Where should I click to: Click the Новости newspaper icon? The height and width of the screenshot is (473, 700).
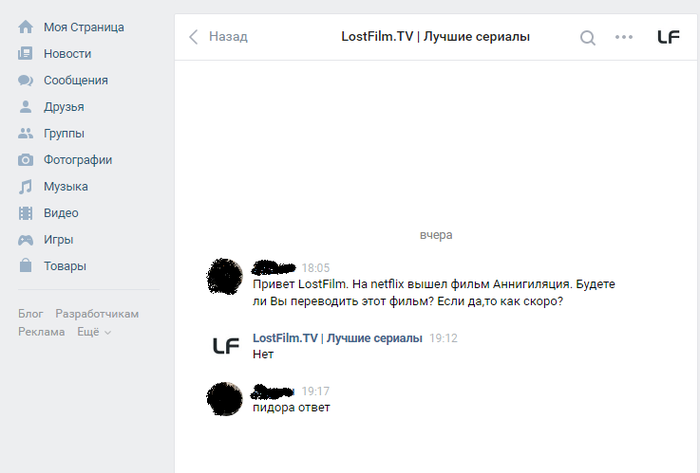[25, 54]
